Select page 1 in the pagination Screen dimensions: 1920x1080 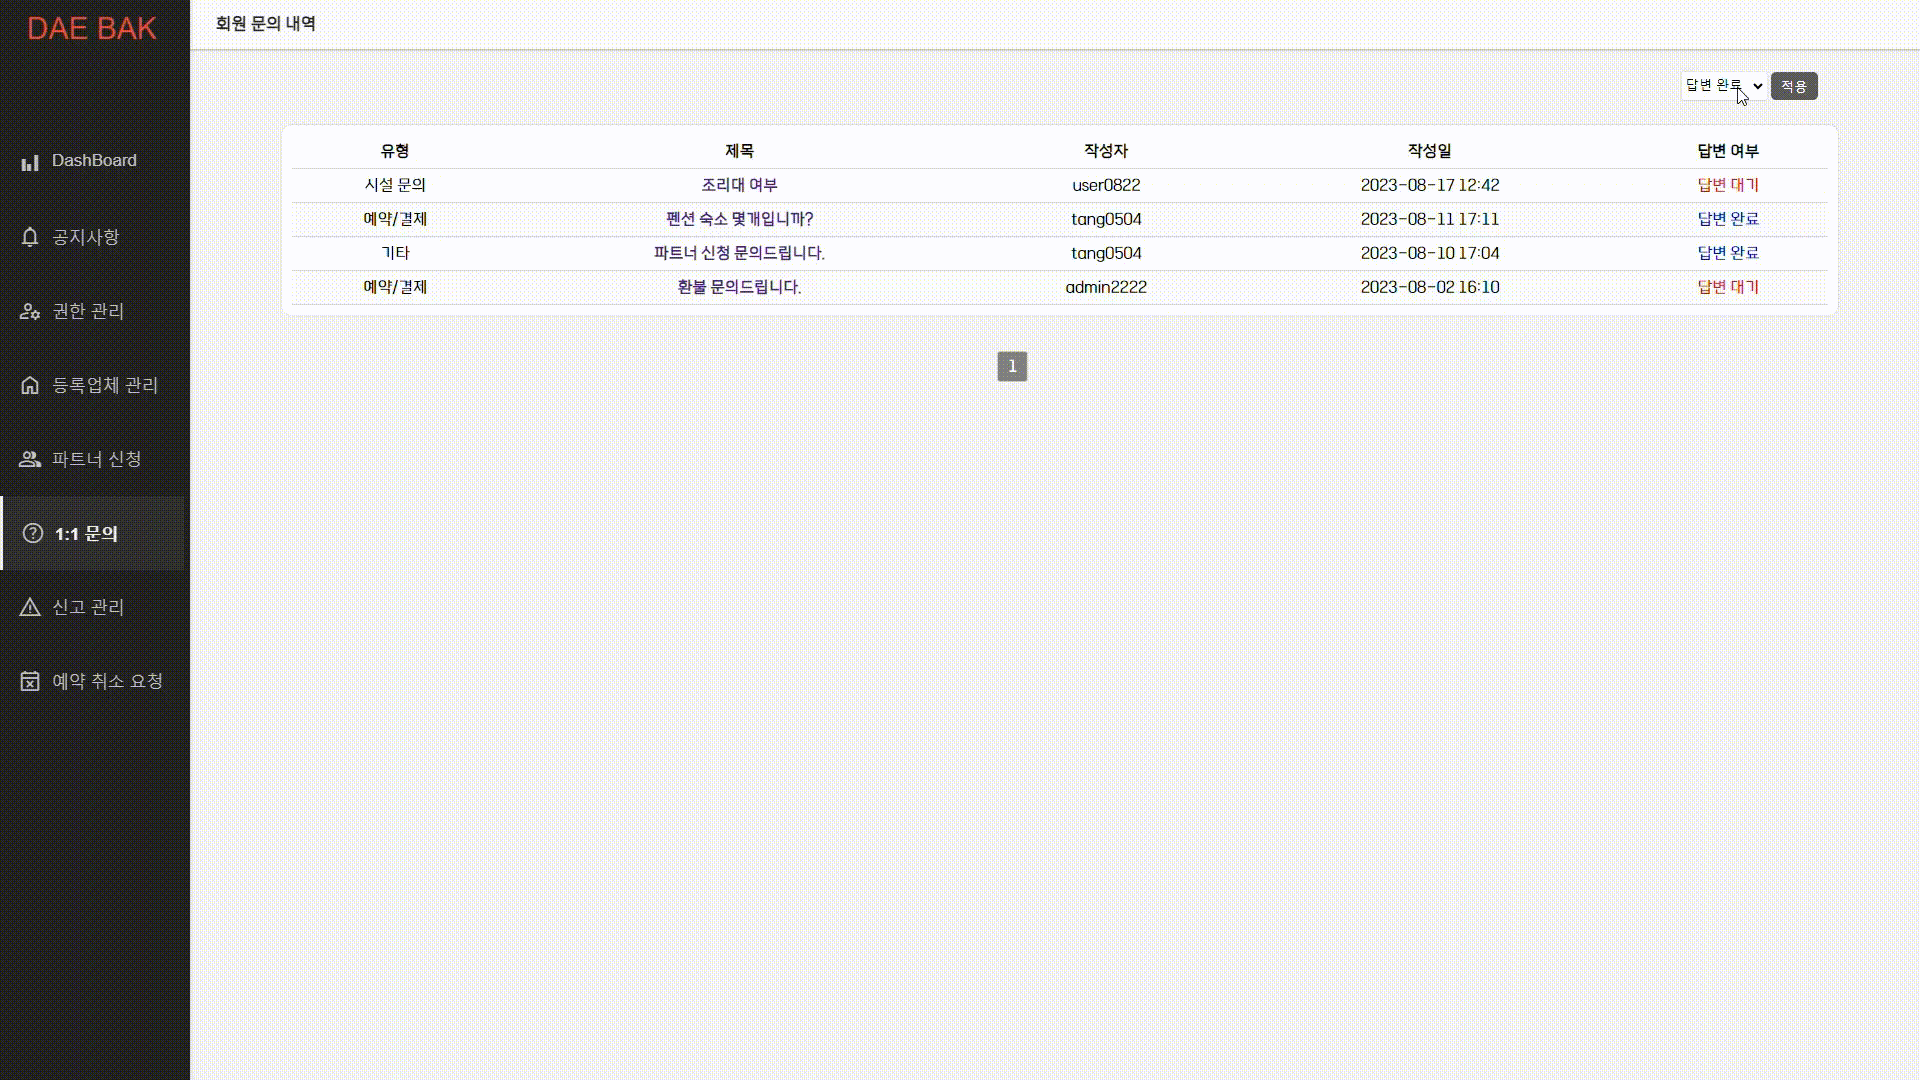(x=1012, y=366)
